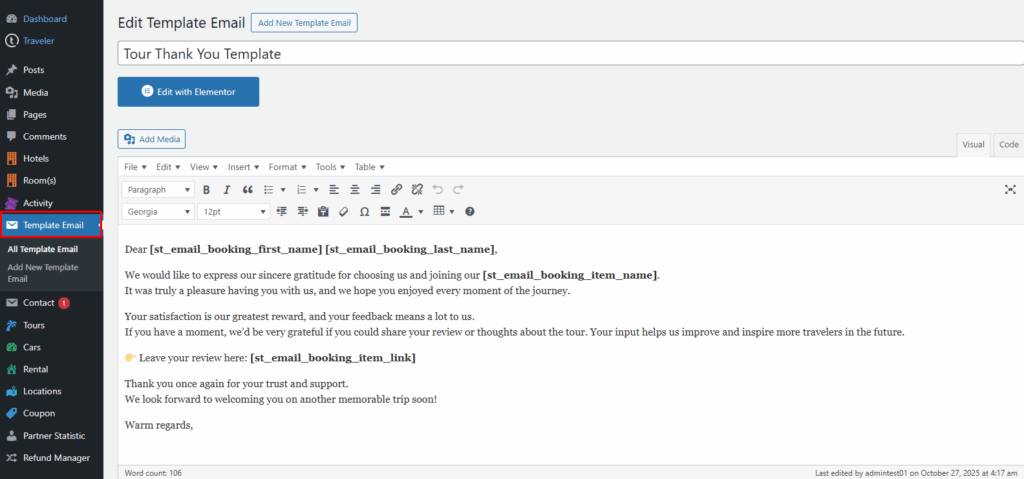
Task: Enter distraction-free fullscreen mode
Action: click(1010, 189)
